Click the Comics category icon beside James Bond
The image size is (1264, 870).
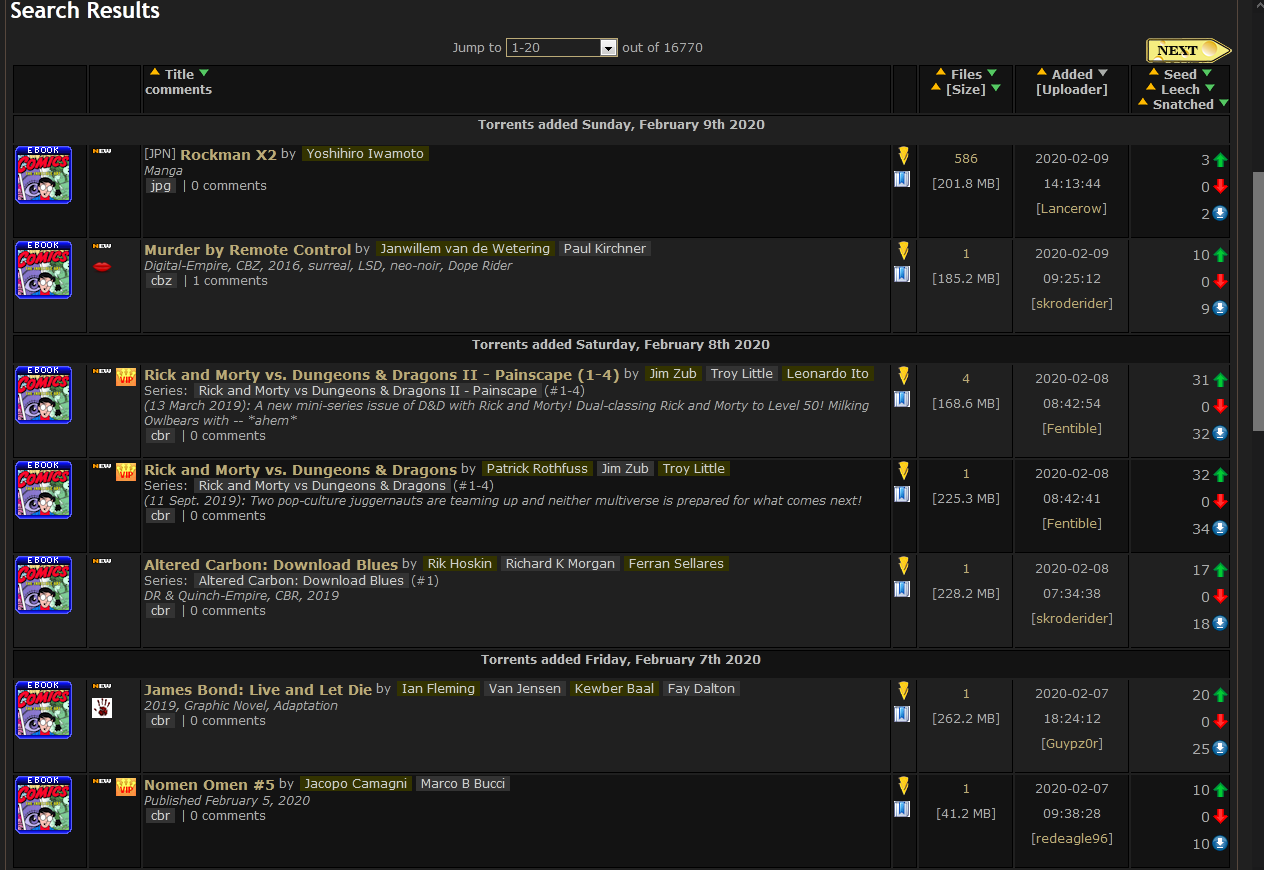[43, 710]
